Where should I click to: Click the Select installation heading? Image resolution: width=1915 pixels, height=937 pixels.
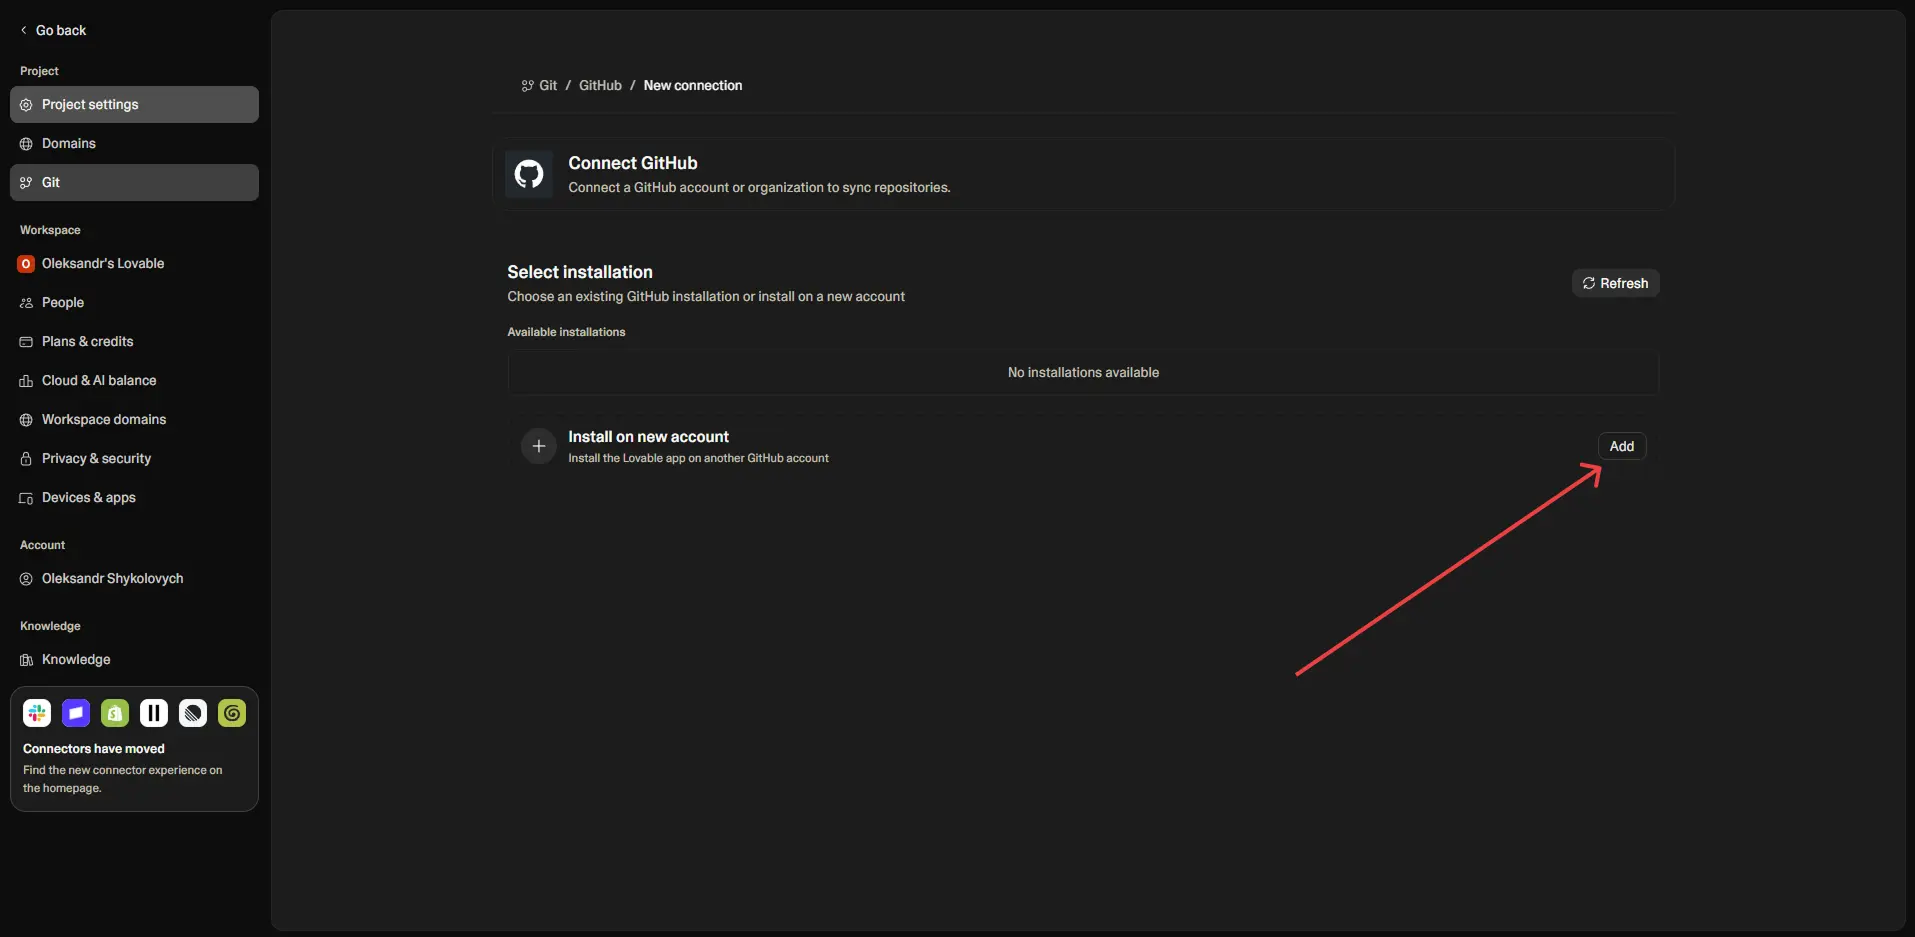[580, 272]
